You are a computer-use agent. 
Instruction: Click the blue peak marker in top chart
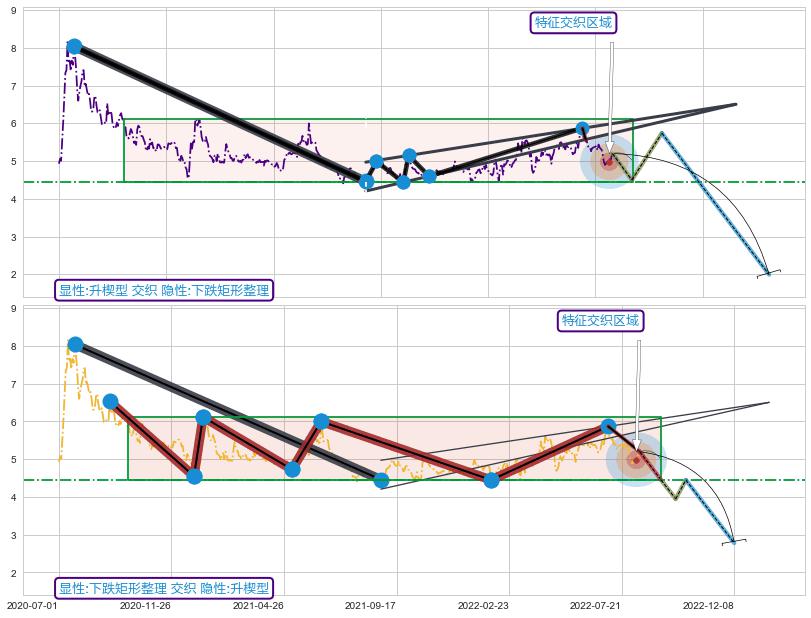(73, 47)
